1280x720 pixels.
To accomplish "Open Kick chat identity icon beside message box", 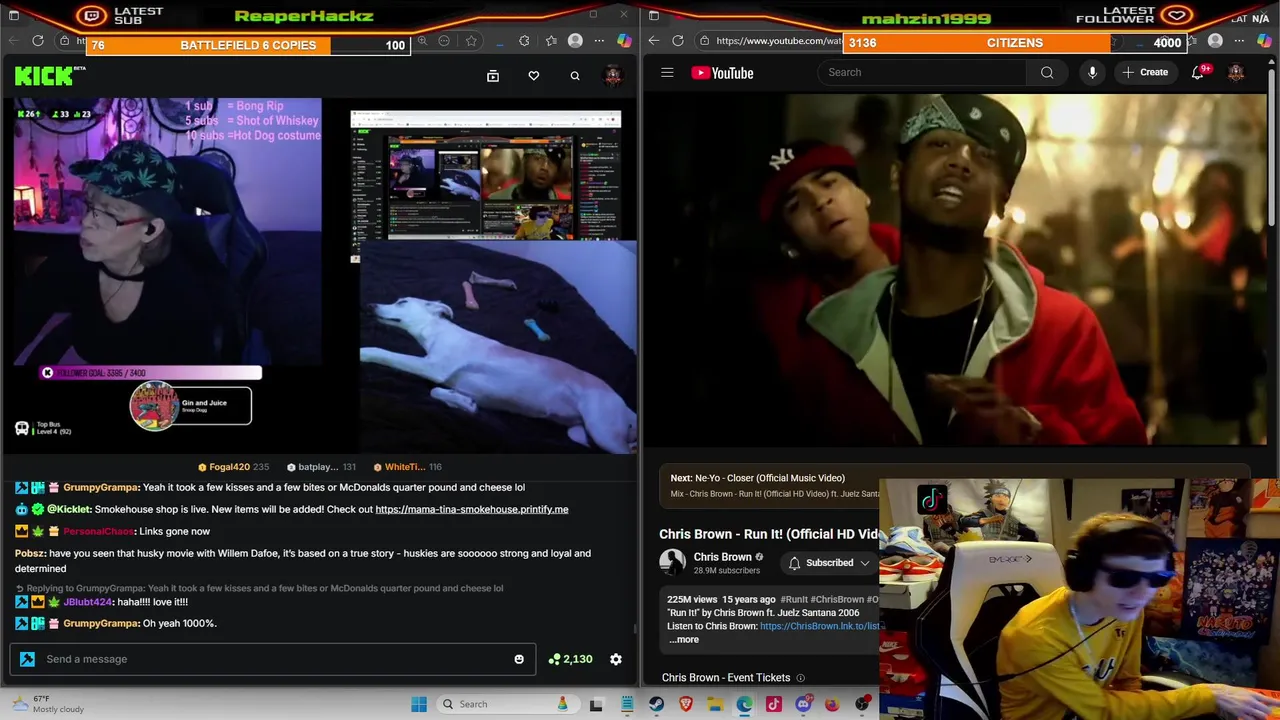I will click(x=27, y=659).
